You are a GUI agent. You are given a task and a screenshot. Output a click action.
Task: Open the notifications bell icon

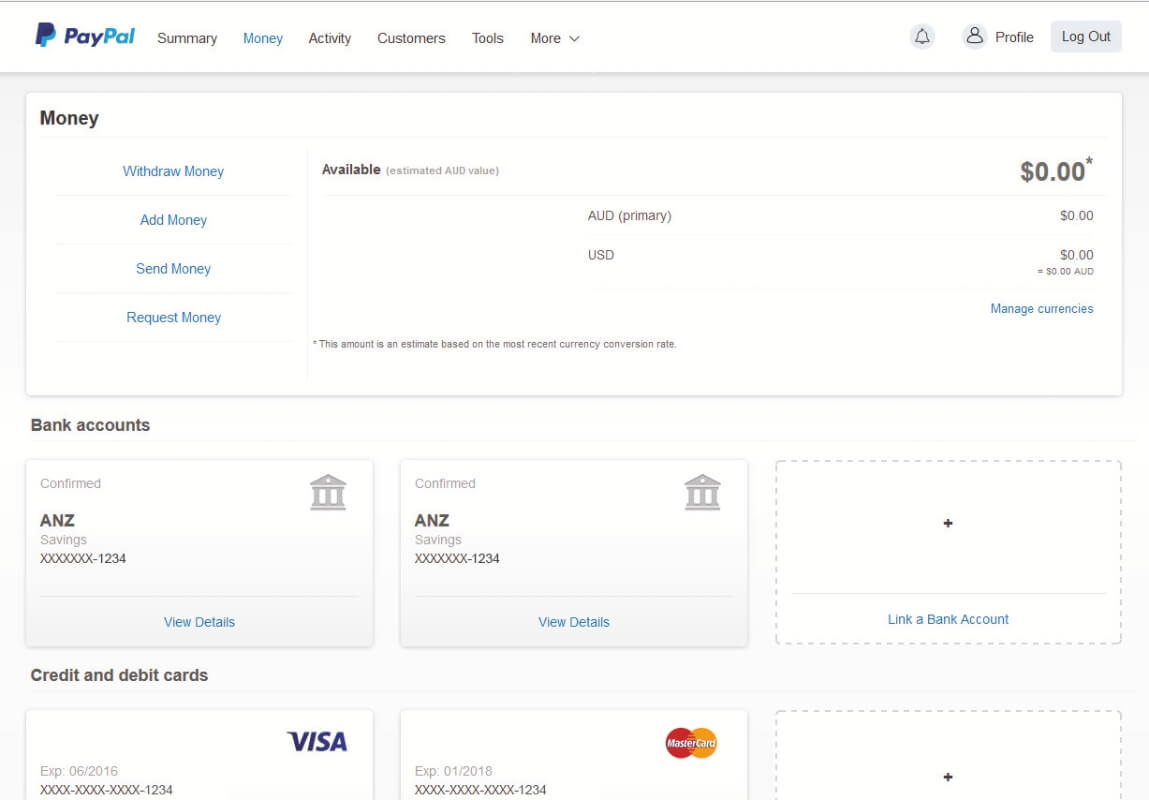point(922,36)
